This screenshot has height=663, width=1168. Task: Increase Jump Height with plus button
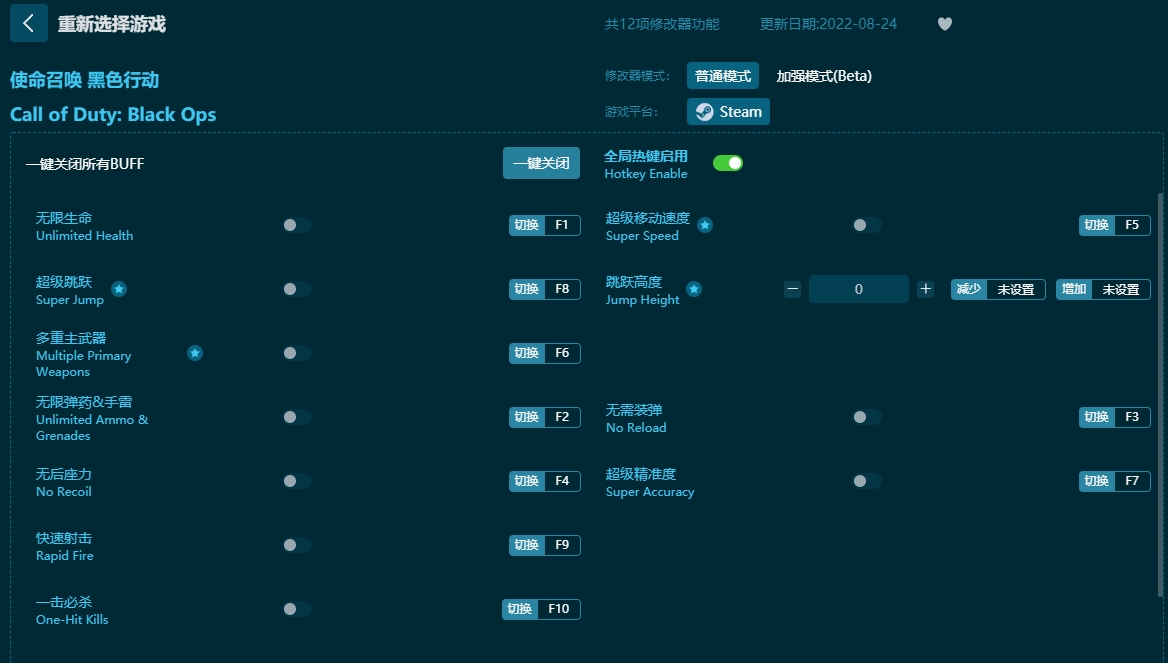pyautogui.click(x=925, y=289)
